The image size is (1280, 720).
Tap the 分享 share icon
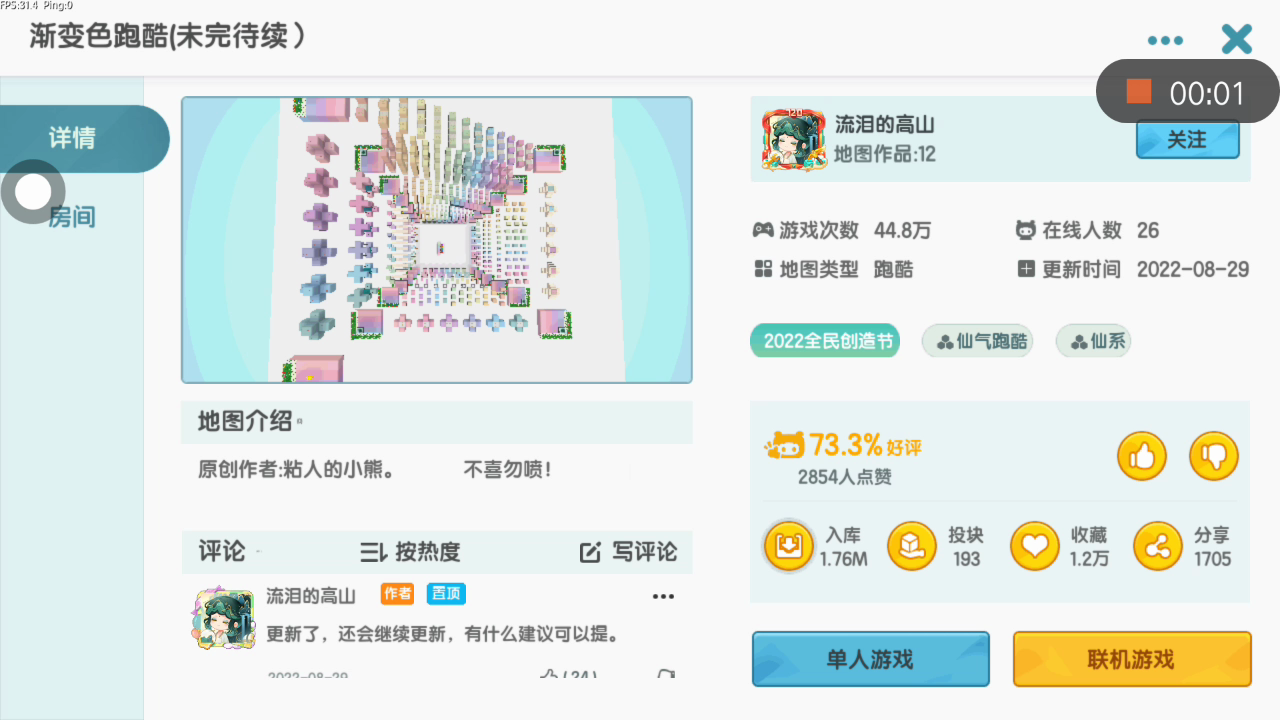[1158, 546]
